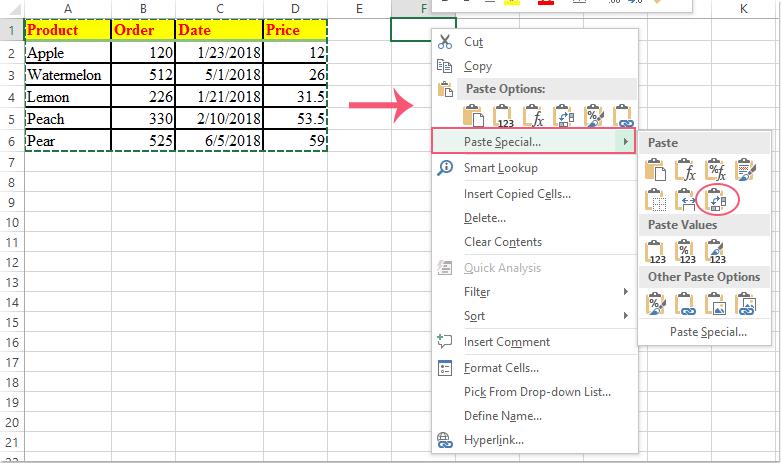
Task: Click the Apple cell
Action: pos(68,52)
